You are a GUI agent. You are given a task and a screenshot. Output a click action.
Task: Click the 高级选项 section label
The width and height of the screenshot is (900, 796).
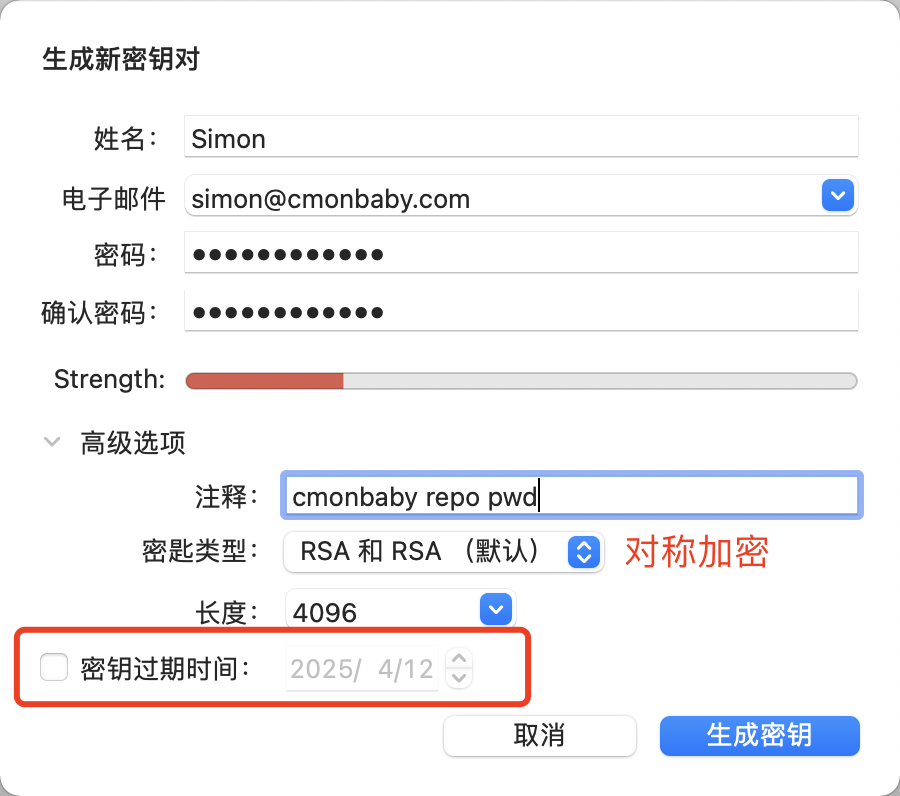click(x=133, y=442)
